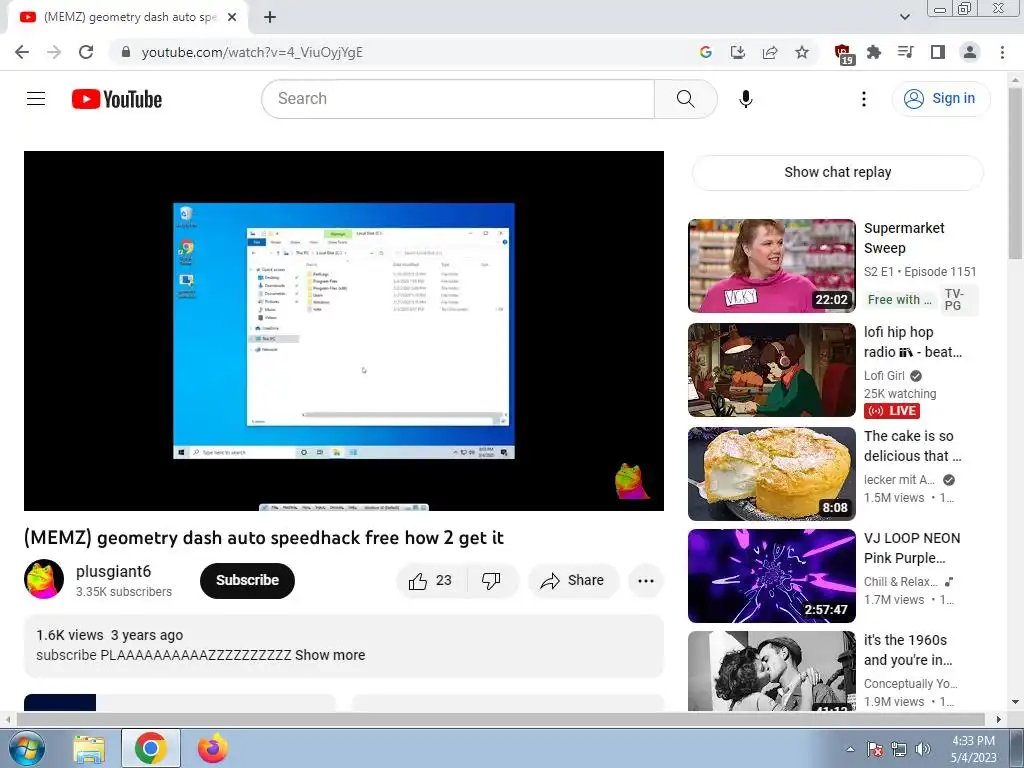Click the Google icon in address bar

tap(705, 52)
